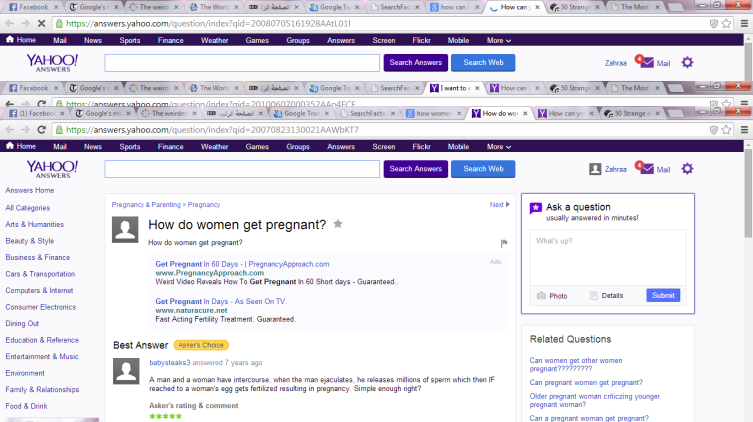This screenshot has height=422, width=753.
Task: Open Weather in the front Yahoo navbar
Action: [214, 146]
